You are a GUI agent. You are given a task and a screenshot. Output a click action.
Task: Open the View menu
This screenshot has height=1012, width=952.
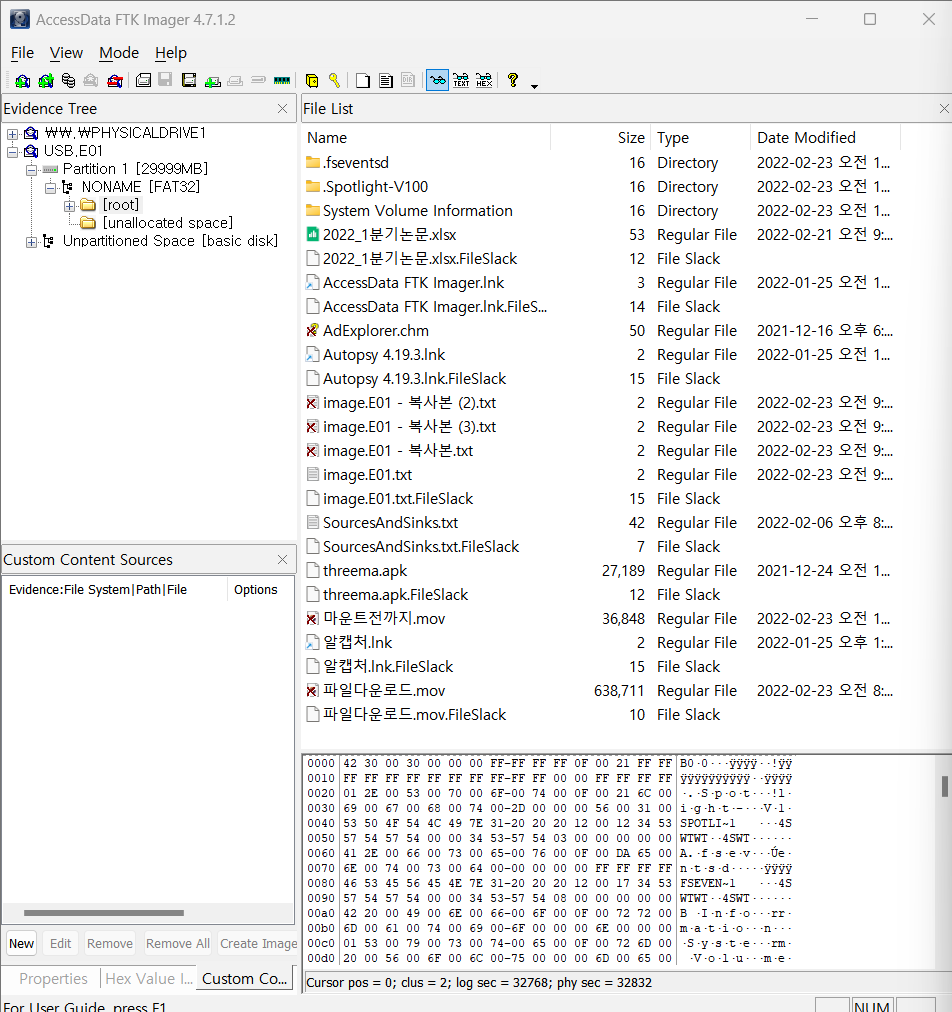[66, 53]
